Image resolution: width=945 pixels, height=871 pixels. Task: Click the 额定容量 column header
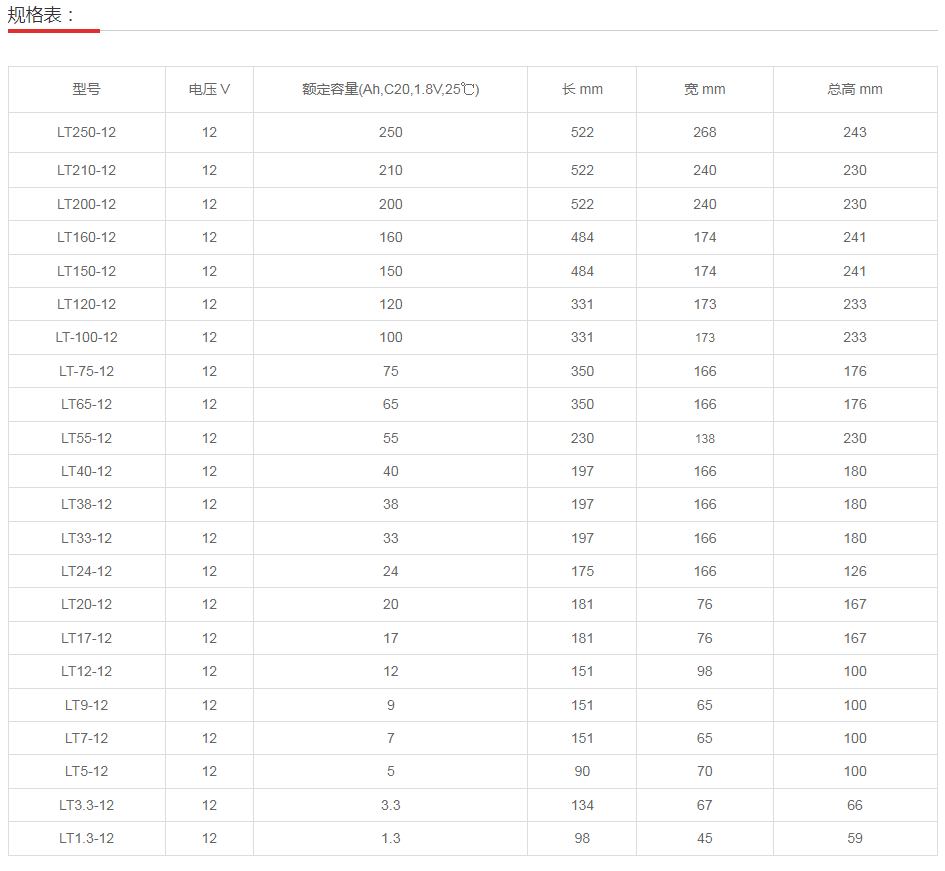coord(390,89)
